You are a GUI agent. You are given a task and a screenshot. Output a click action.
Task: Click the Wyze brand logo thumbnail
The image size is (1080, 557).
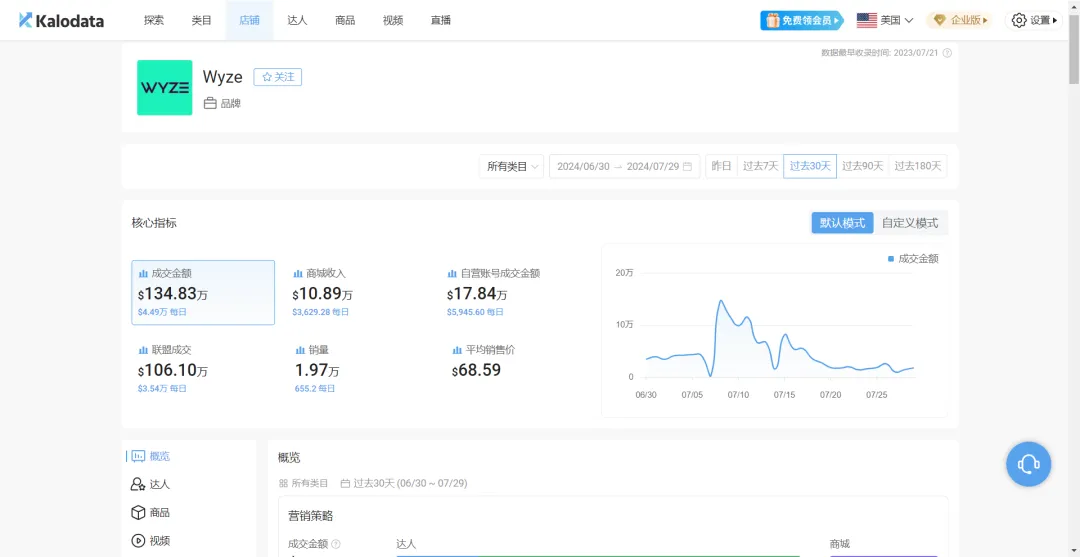pyautogui.click(x=165, y=87)
